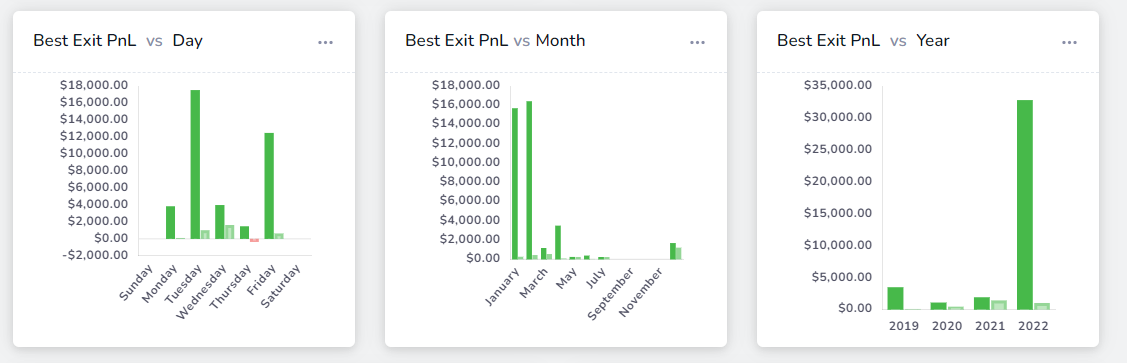Click the 2019 bar in Year chart

click(895, 298)
